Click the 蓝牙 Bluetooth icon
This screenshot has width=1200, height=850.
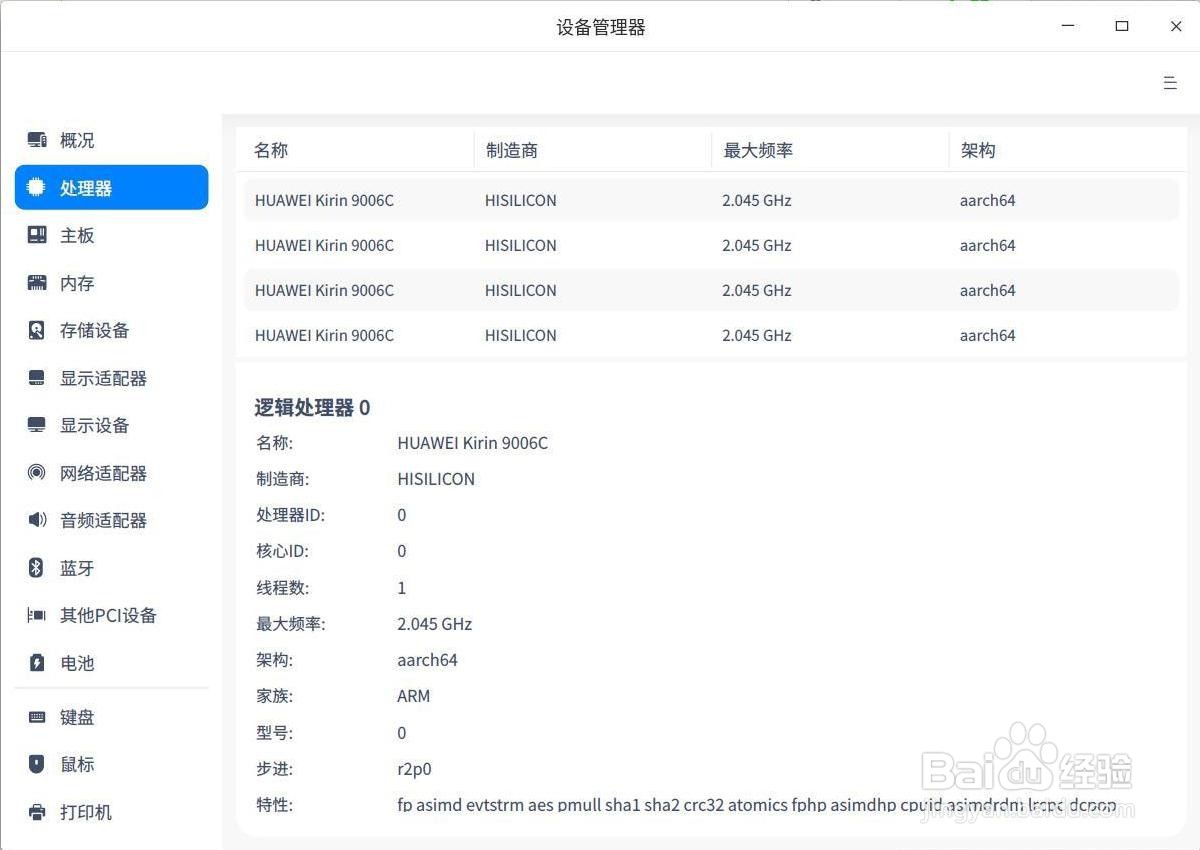point(37,568)
